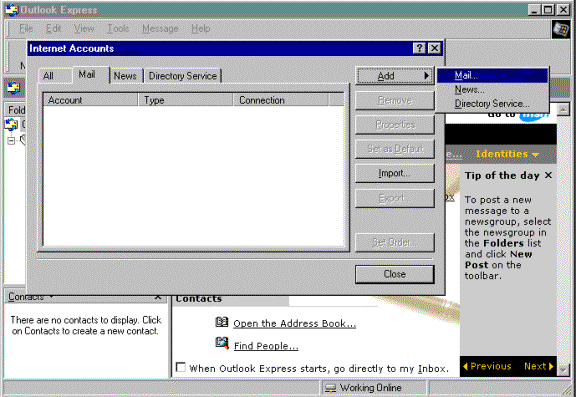Sort the list by the Account column header
Viewport: 576px width, 397px height.
coord(91,100)
